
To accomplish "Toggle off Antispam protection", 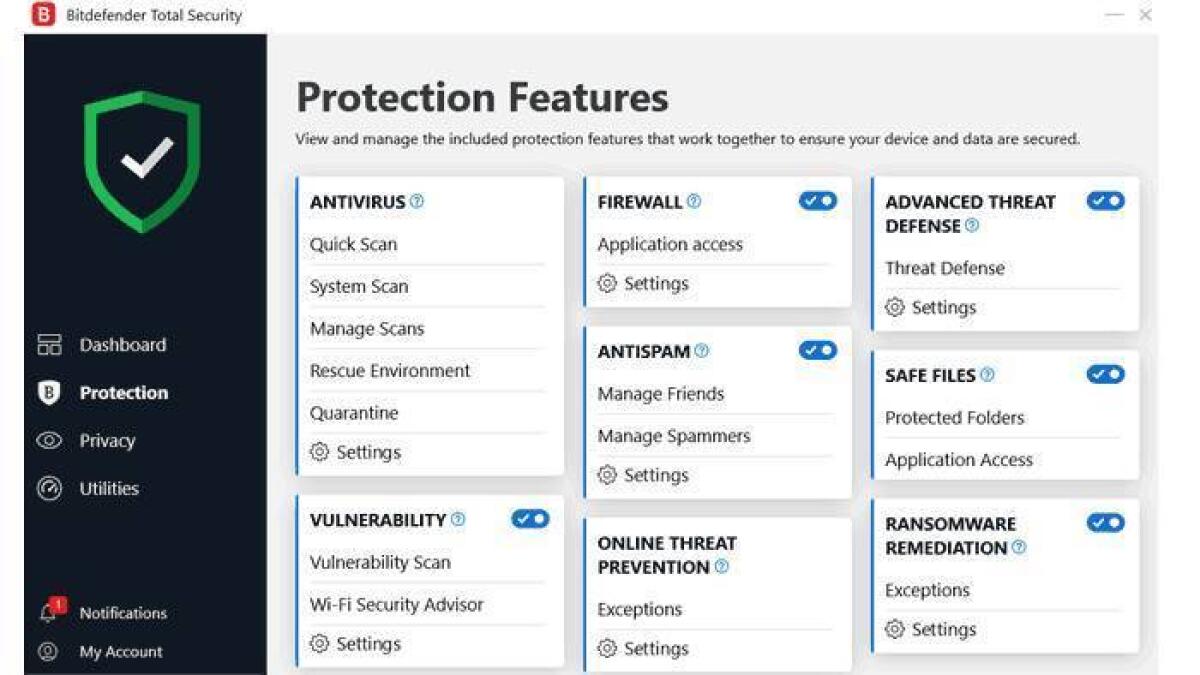I will [818, 349].
